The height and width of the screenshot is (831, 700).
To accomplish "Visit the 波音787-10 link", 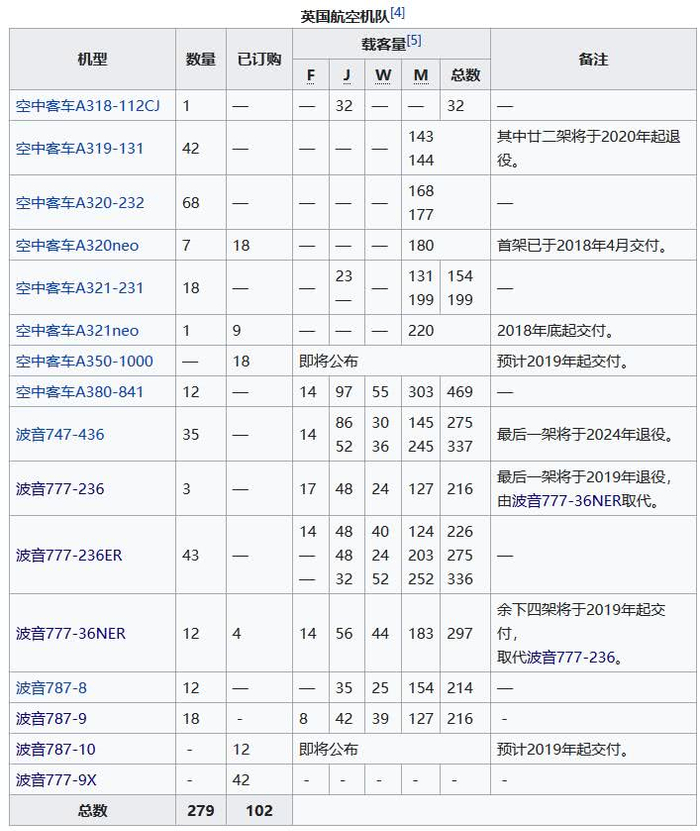I will (55, 749).
